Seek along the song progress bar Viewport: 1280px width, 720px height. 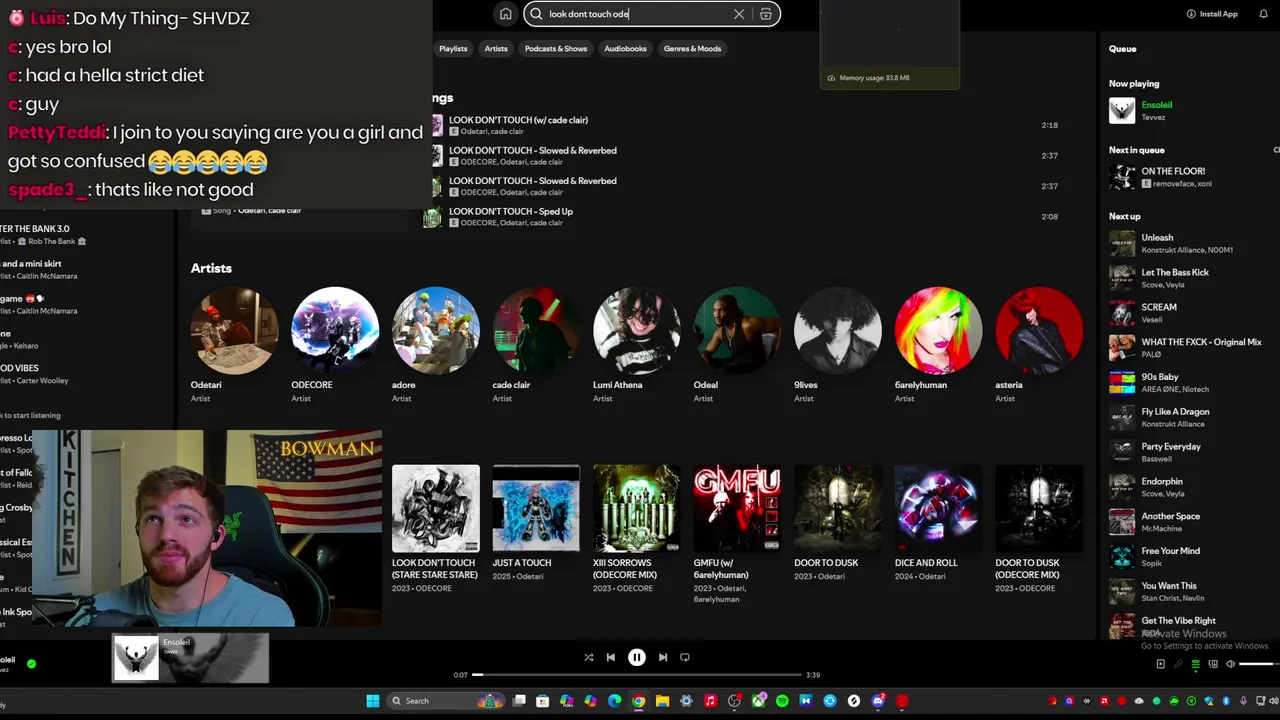coord(637,675)
